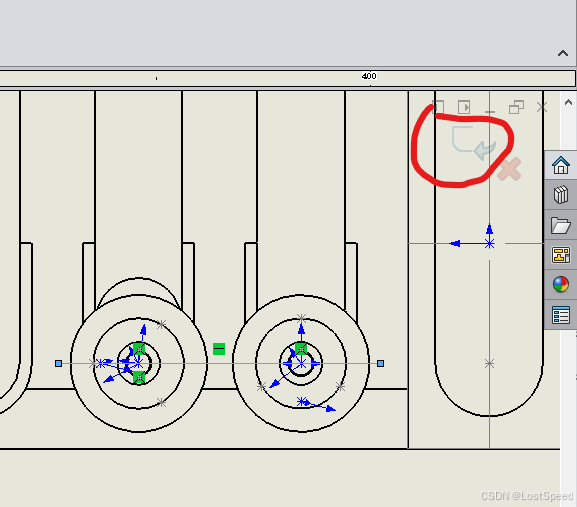Image resolution: width=577 pixels, height=507 pixels.
Task: Select the left endpoint of the blue centerline
Action: pyautogui.click(x=59, y=364)
